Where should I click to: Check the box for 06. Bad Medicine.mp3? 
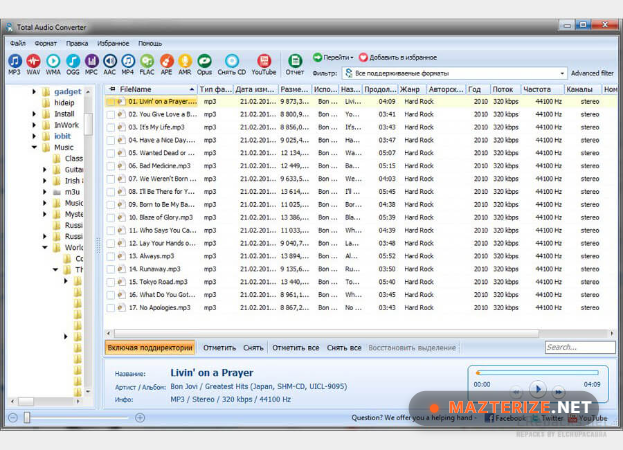(x=110, y=166)
